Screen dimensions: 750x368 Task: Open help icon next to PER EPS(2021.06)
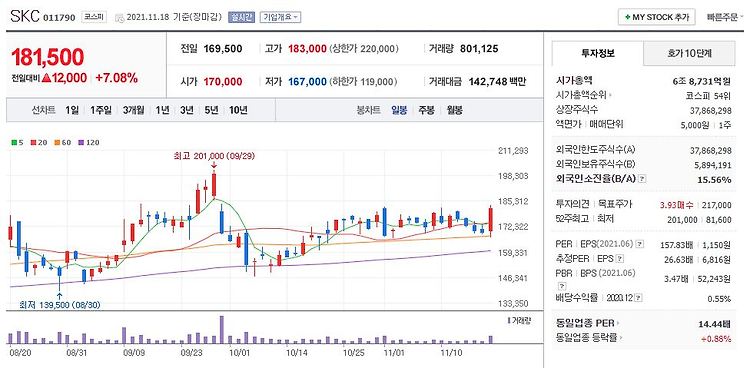click(x=640, y=244)
